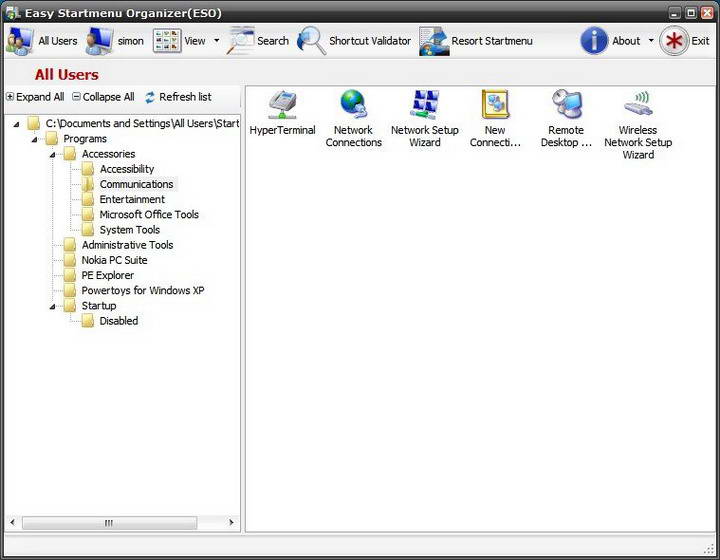Viewport: 720px width, 560px height.
Task: Click the Nokia PC Suite folder icon
Action: tap(70, 260)
